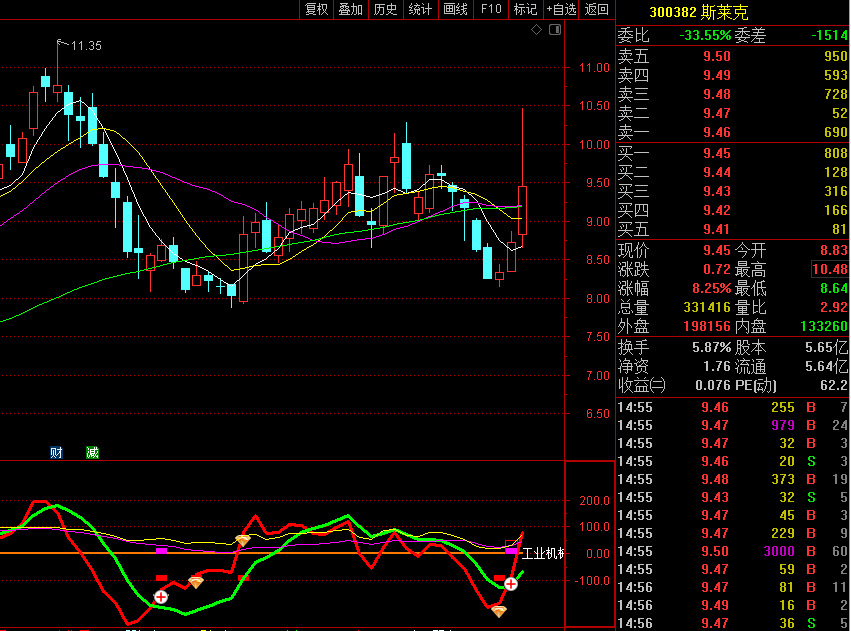Click the 工业机械 sector label in the indicator

click(x=543, y=554)
